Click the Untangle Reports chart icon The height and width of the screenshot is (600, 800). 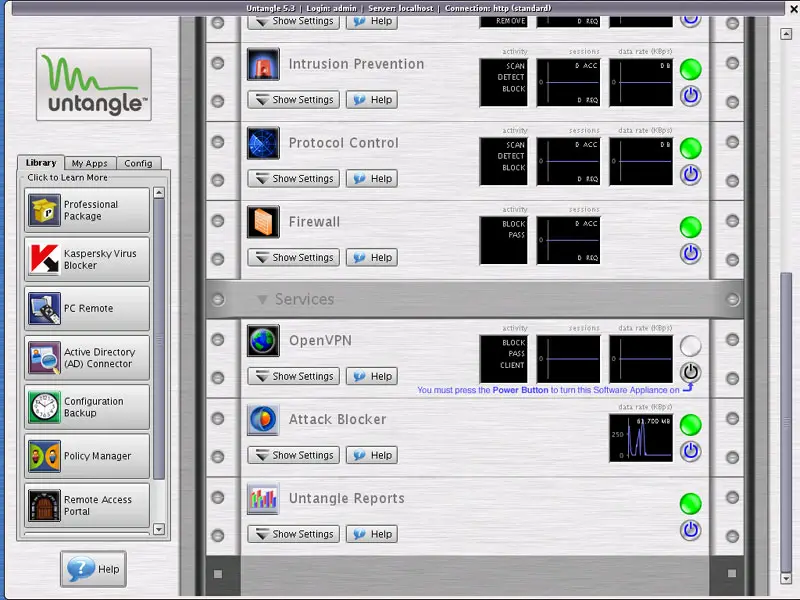pyautogui.click(x=263, y=498)
